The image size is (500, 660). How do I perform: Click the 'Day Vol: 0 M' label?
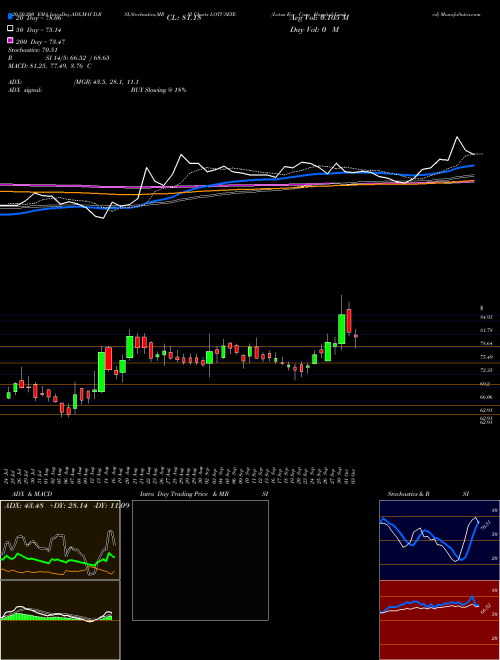click(314, 30)
